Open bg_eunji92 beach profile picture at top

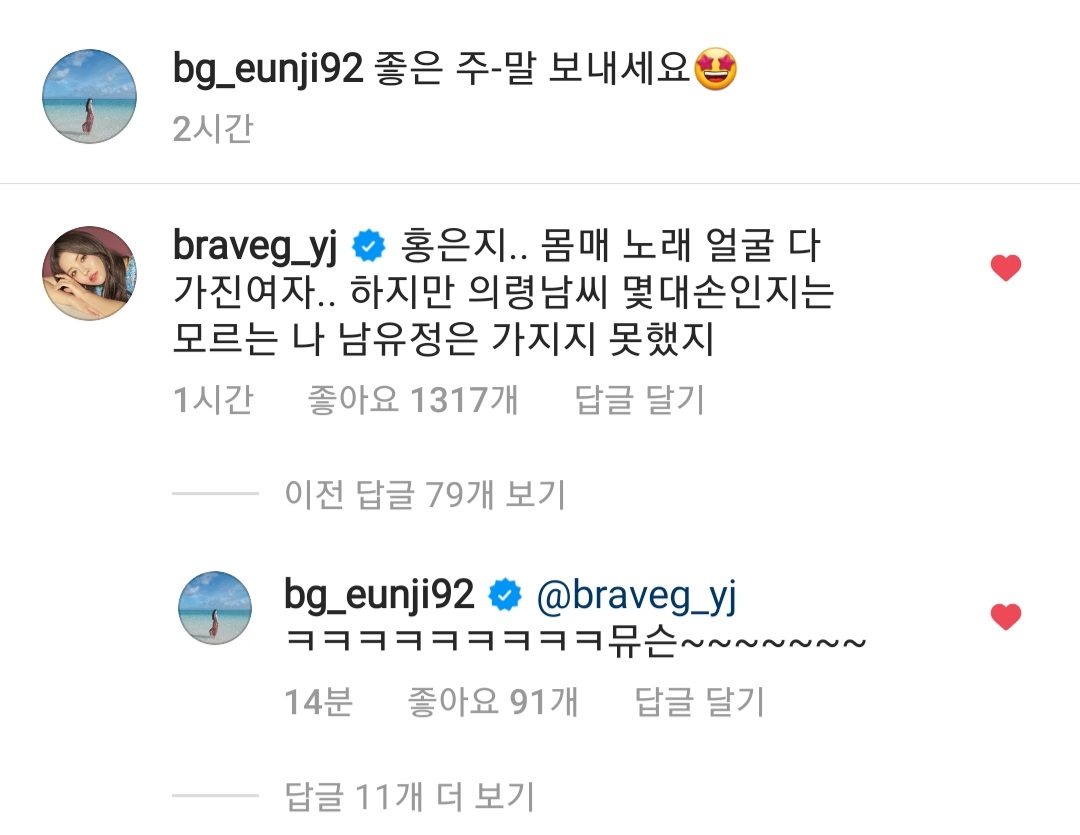(90, 96)
